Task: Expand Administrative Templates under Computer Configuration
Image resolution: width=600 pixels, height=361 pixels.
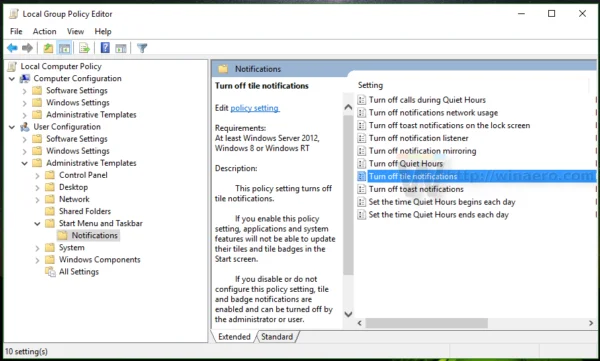Action: point(24,115)
